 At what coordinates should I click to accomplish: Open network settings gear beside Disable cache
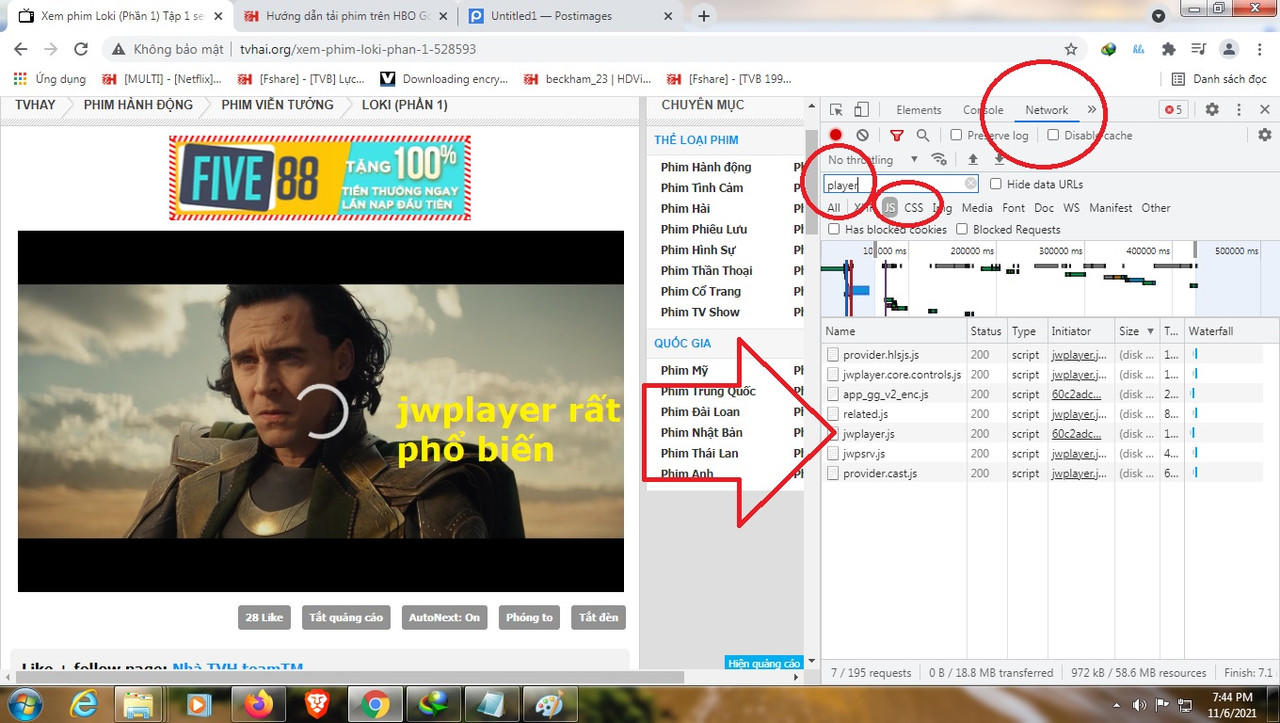click(1265, 135)
